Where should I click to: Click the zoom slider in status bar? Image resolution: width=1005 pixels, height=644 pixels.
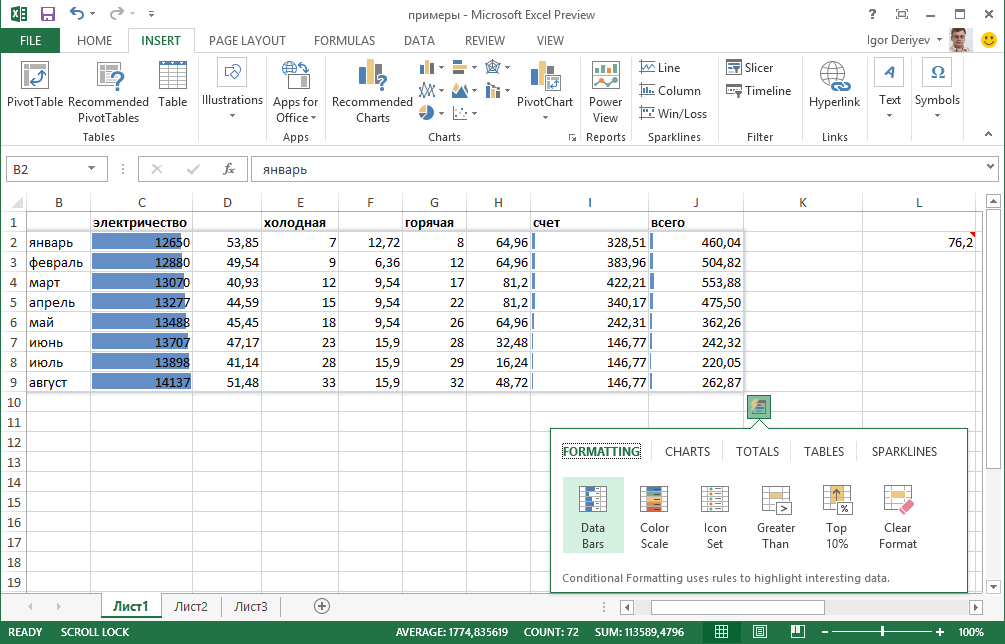pyautogui.click(x=882, y=632)
